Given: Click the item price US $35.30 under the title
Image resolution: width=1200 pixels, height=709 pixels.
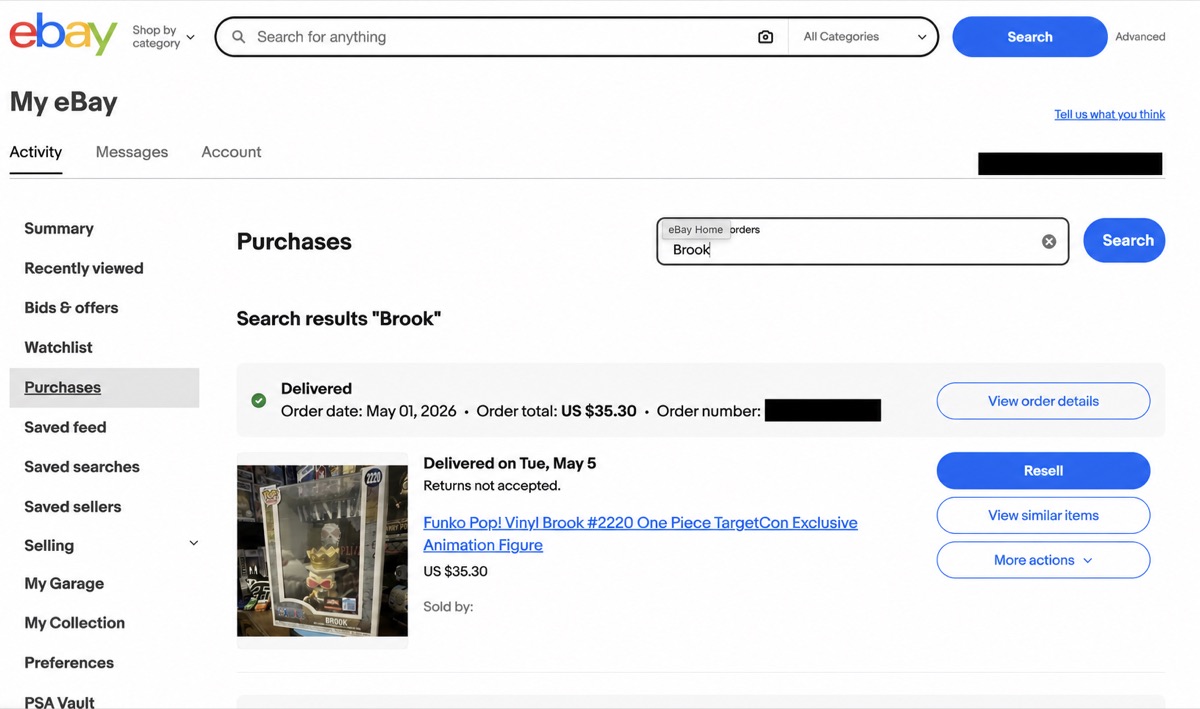Looking at the screenshot, I should pos(455,572).
